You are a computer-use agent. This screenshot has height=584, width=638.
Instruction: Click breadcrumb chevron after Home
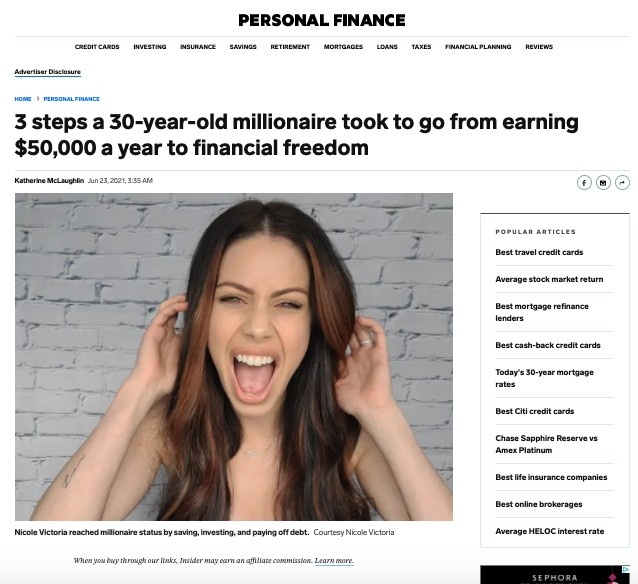coord(37,99)
